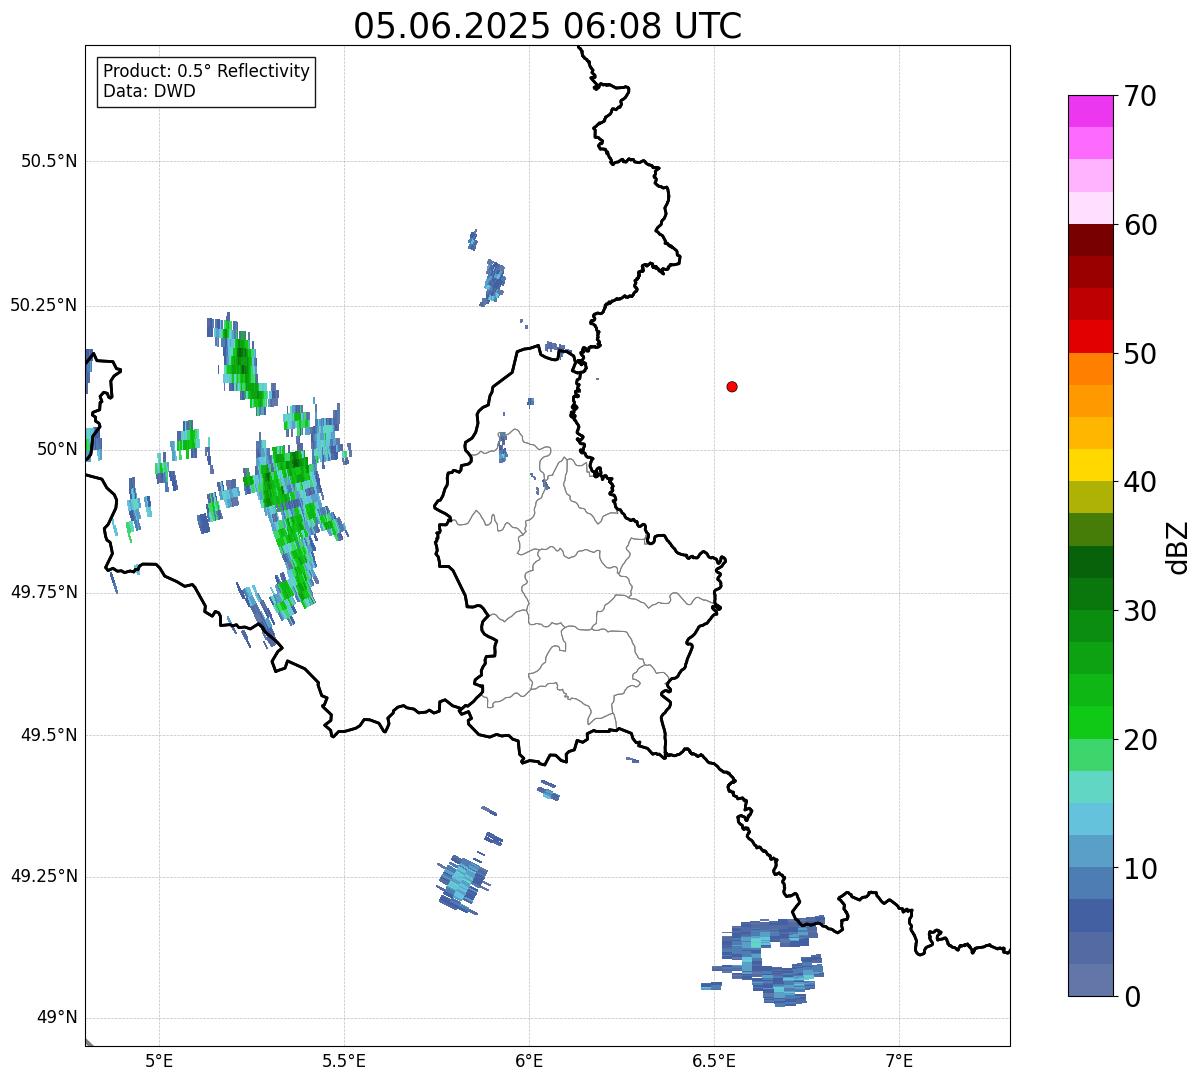
Task: Click the 'Product: 0.5° Reflectivity' legend text
Action: tap(206, 72)
